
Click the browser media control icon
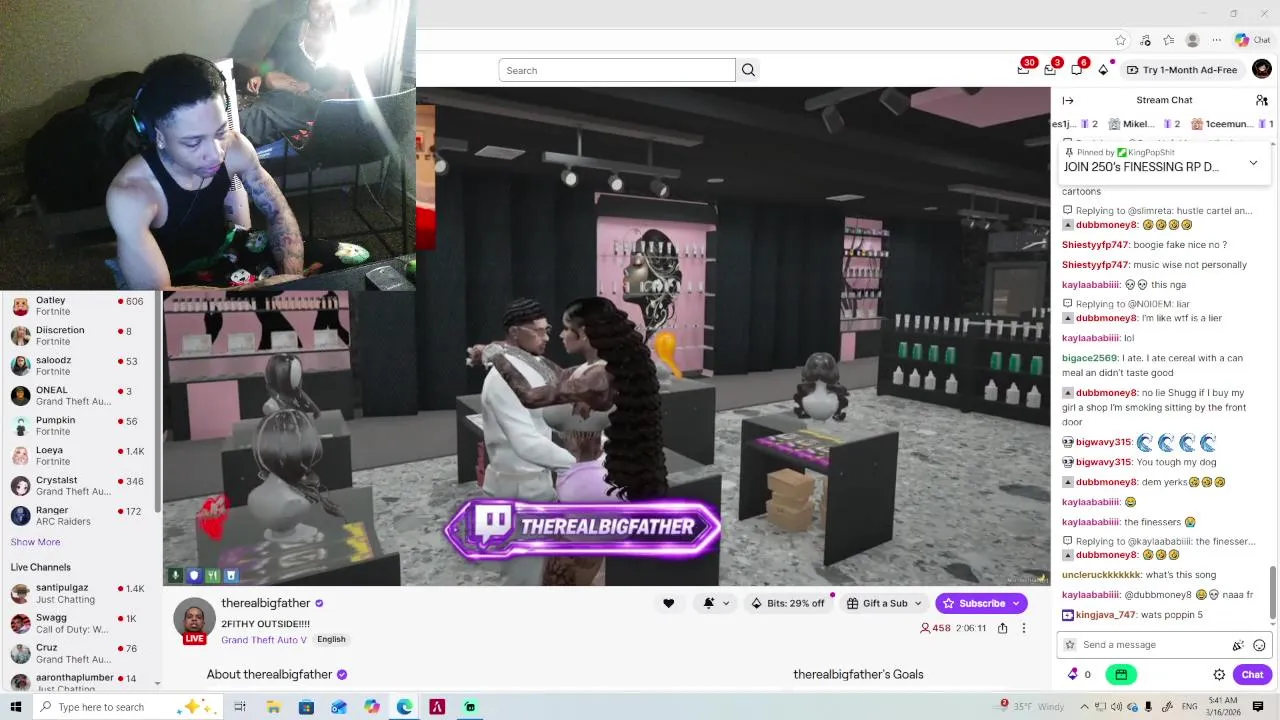pyautogui.click(x=1145, y=40)
